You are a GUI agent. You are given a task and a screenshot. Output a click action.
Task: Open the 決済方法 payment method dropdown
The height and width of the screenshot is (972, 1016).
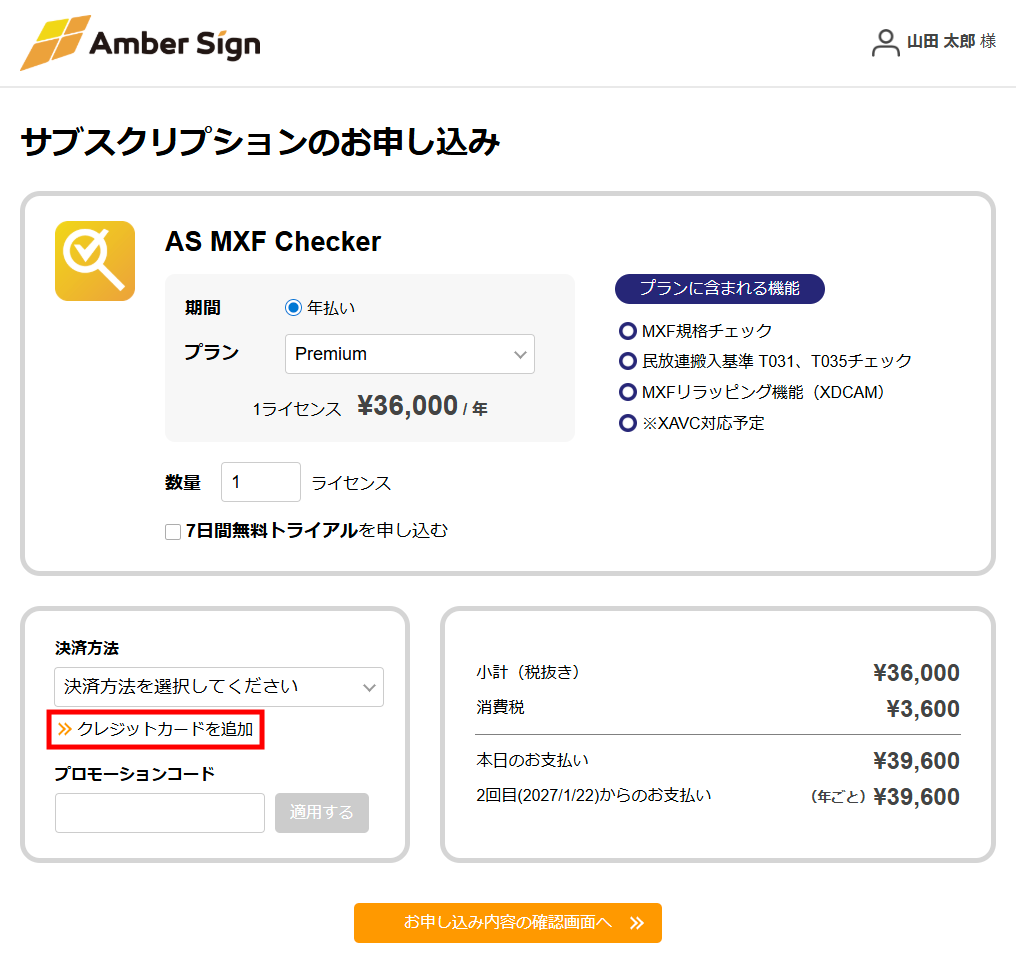[x=218, y=687]
